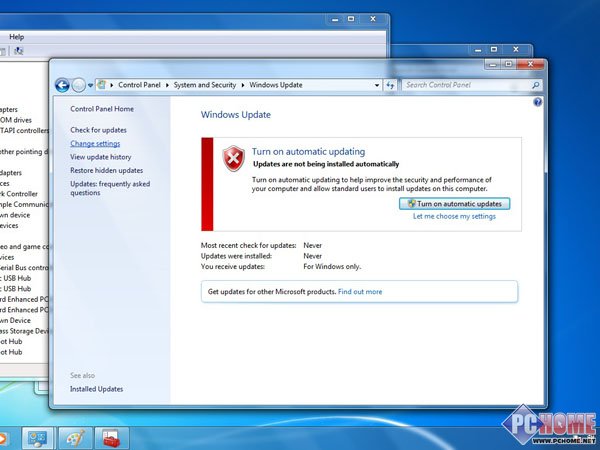Minimize the Windows Update window
Screen dimensions: 600x450
click(493, 64)
